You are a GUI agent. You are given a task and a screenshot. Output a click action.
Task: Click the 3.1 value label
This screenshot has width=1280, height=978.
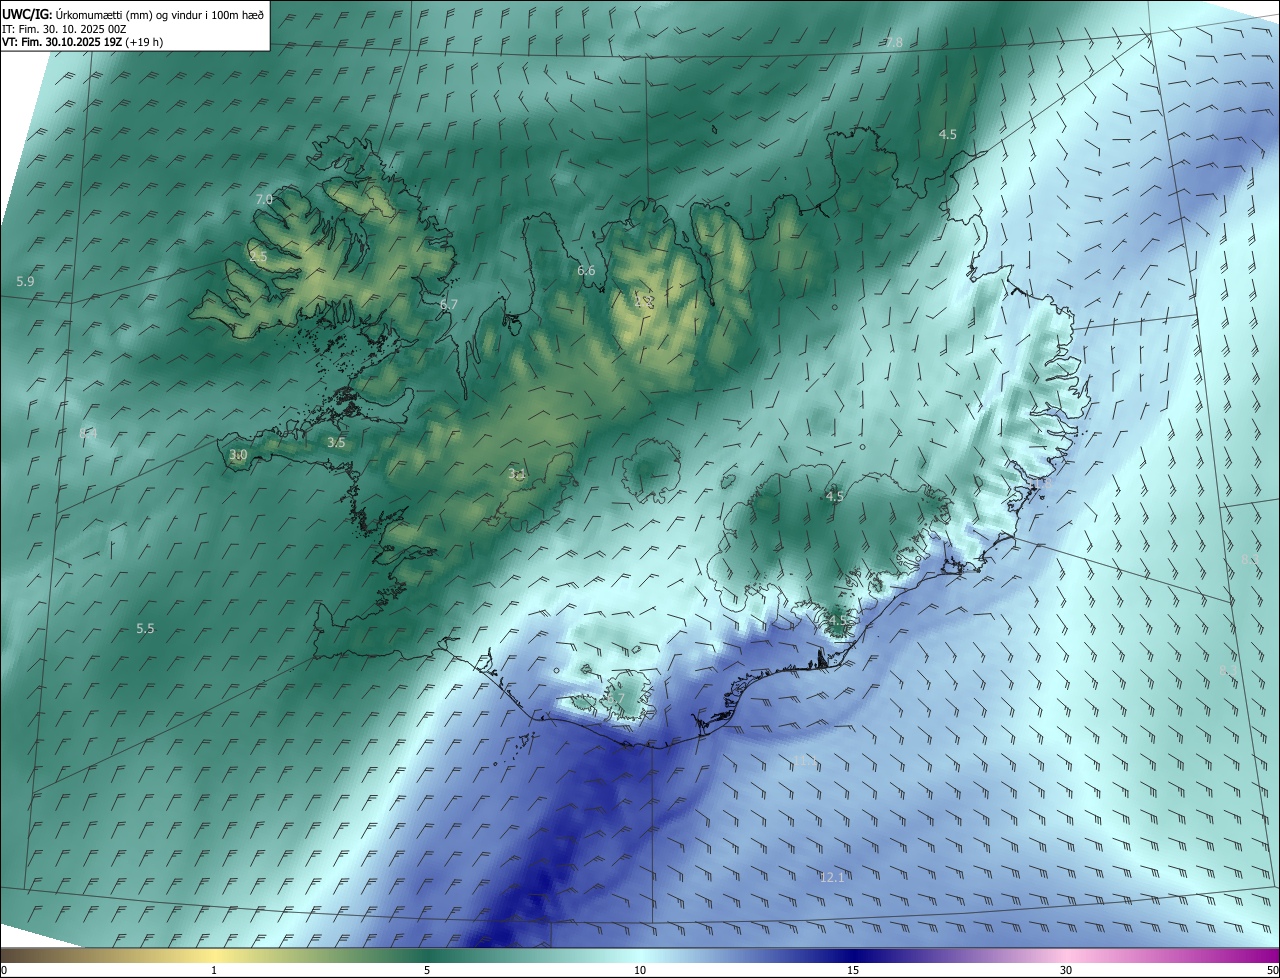tap(516, 474)
